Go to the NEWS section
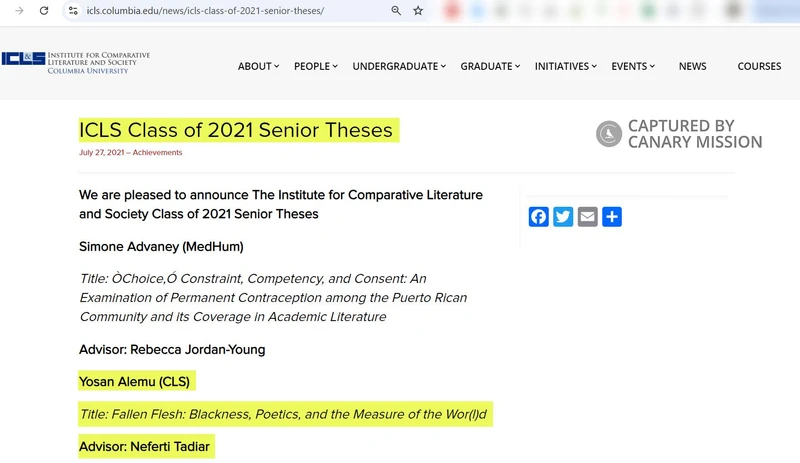This screenshot has height=463, width=800. pos(692,66)
